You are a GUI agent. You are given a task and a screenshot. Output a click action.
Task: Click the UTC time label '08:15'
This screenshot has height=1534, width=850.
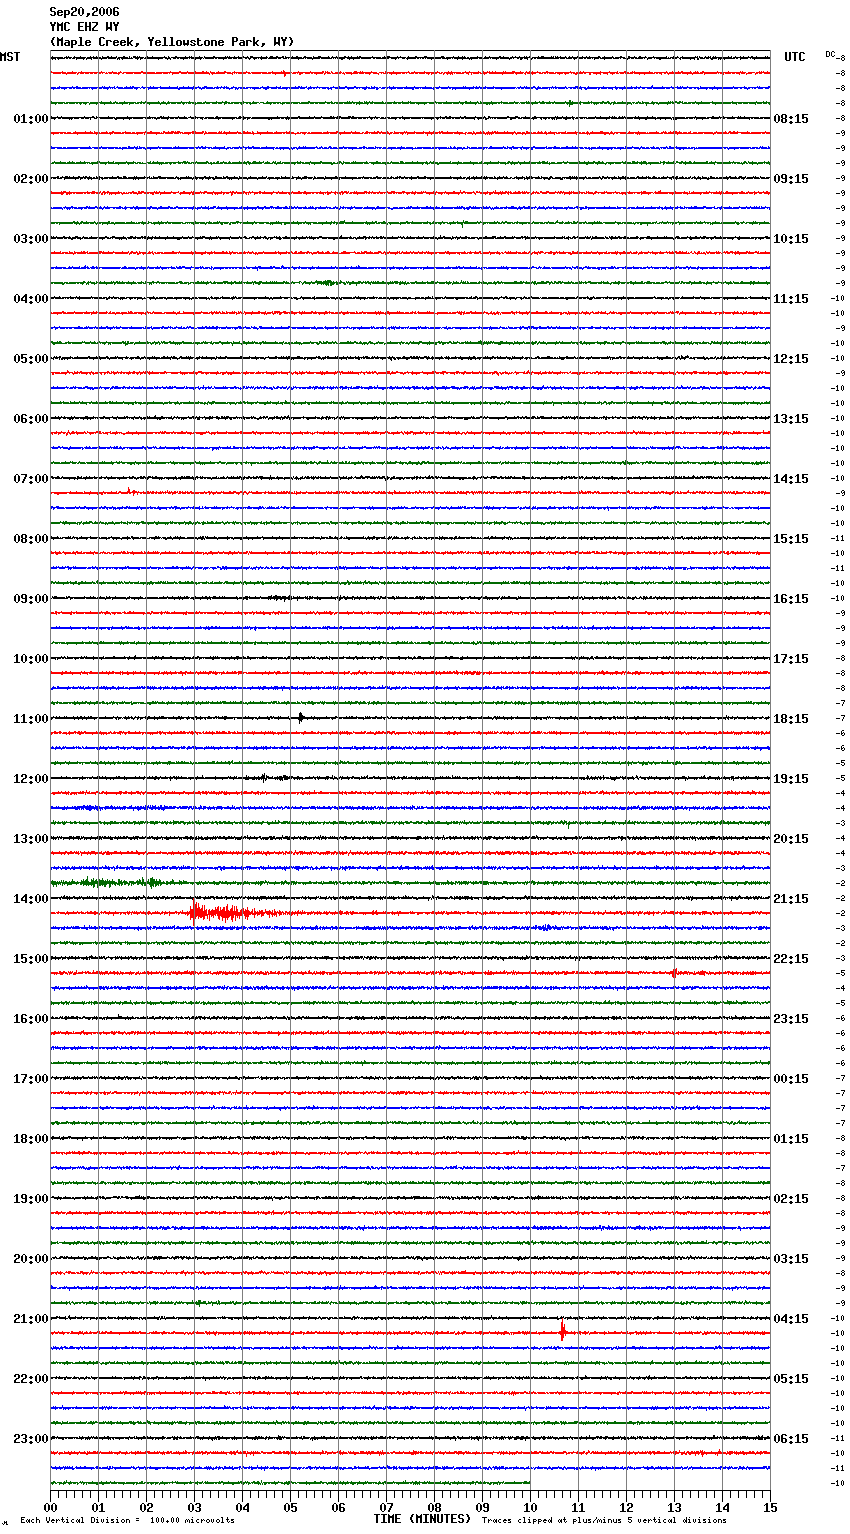791,119
